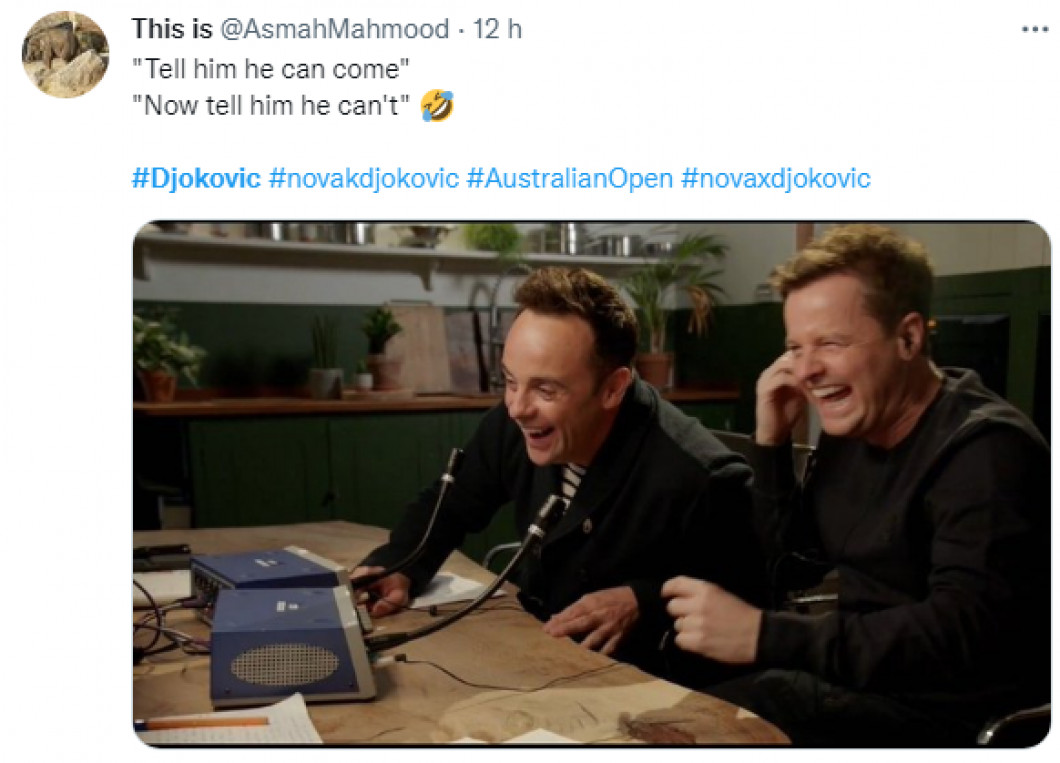Click the user's profile avatar picture
1060x763 pixels.
click(65, 55)
